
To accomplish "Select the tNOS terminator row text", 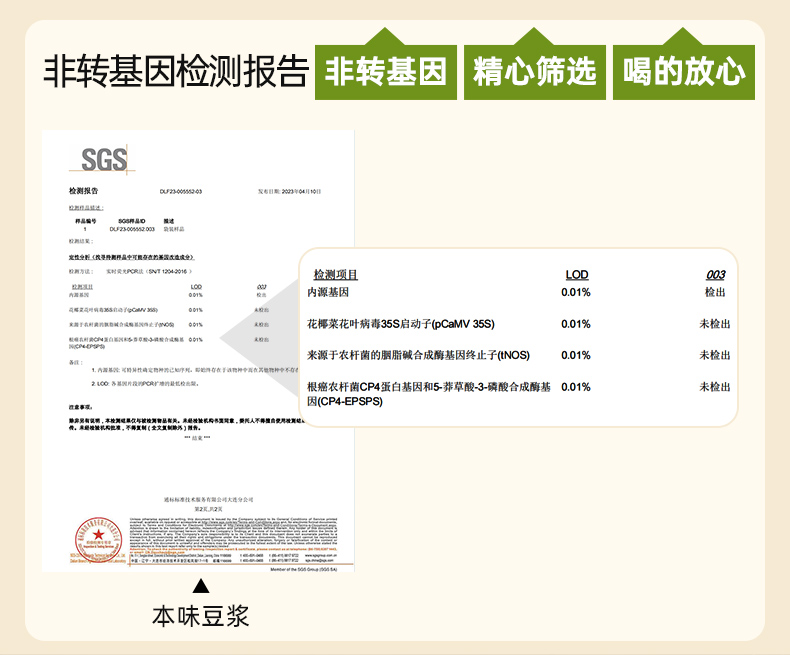I will tap(418, 355).
